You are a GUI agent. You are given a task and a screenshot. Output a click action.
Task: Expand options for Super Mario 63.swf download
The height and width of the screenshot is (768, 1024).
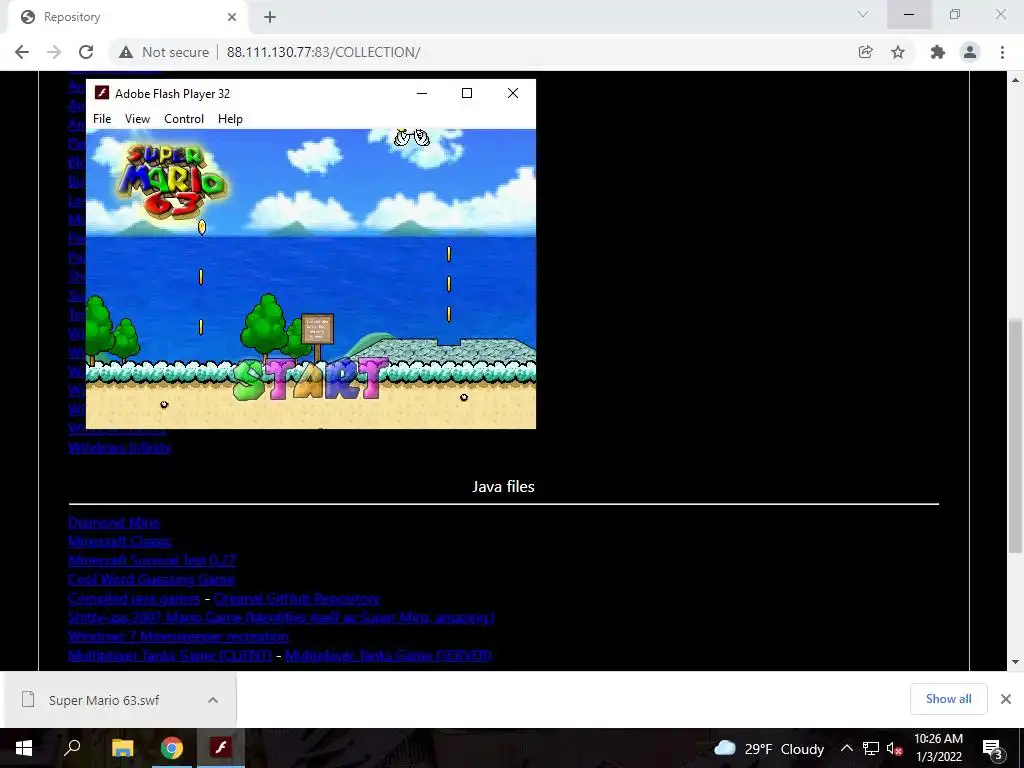pos(213,700)
